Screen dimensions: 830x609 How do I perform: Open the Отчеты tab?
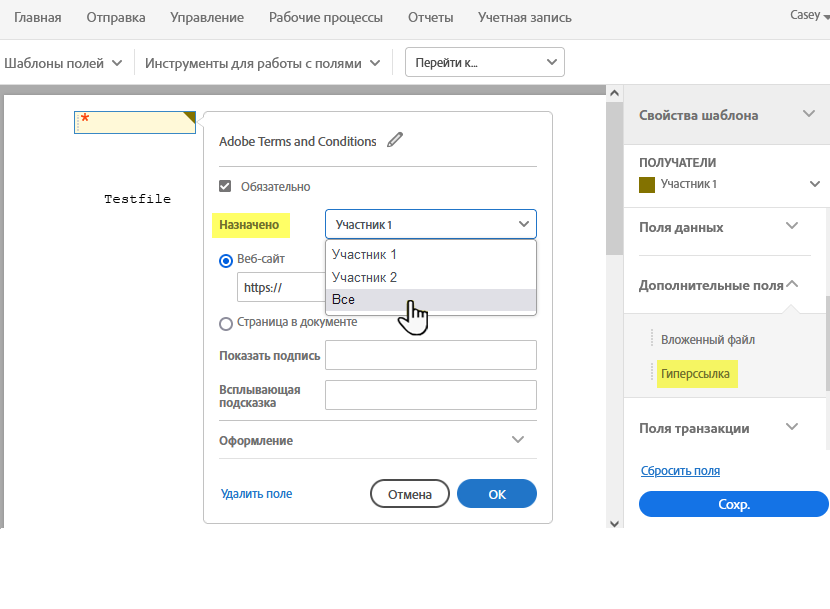pyautogui.click(x=430, y=18)
